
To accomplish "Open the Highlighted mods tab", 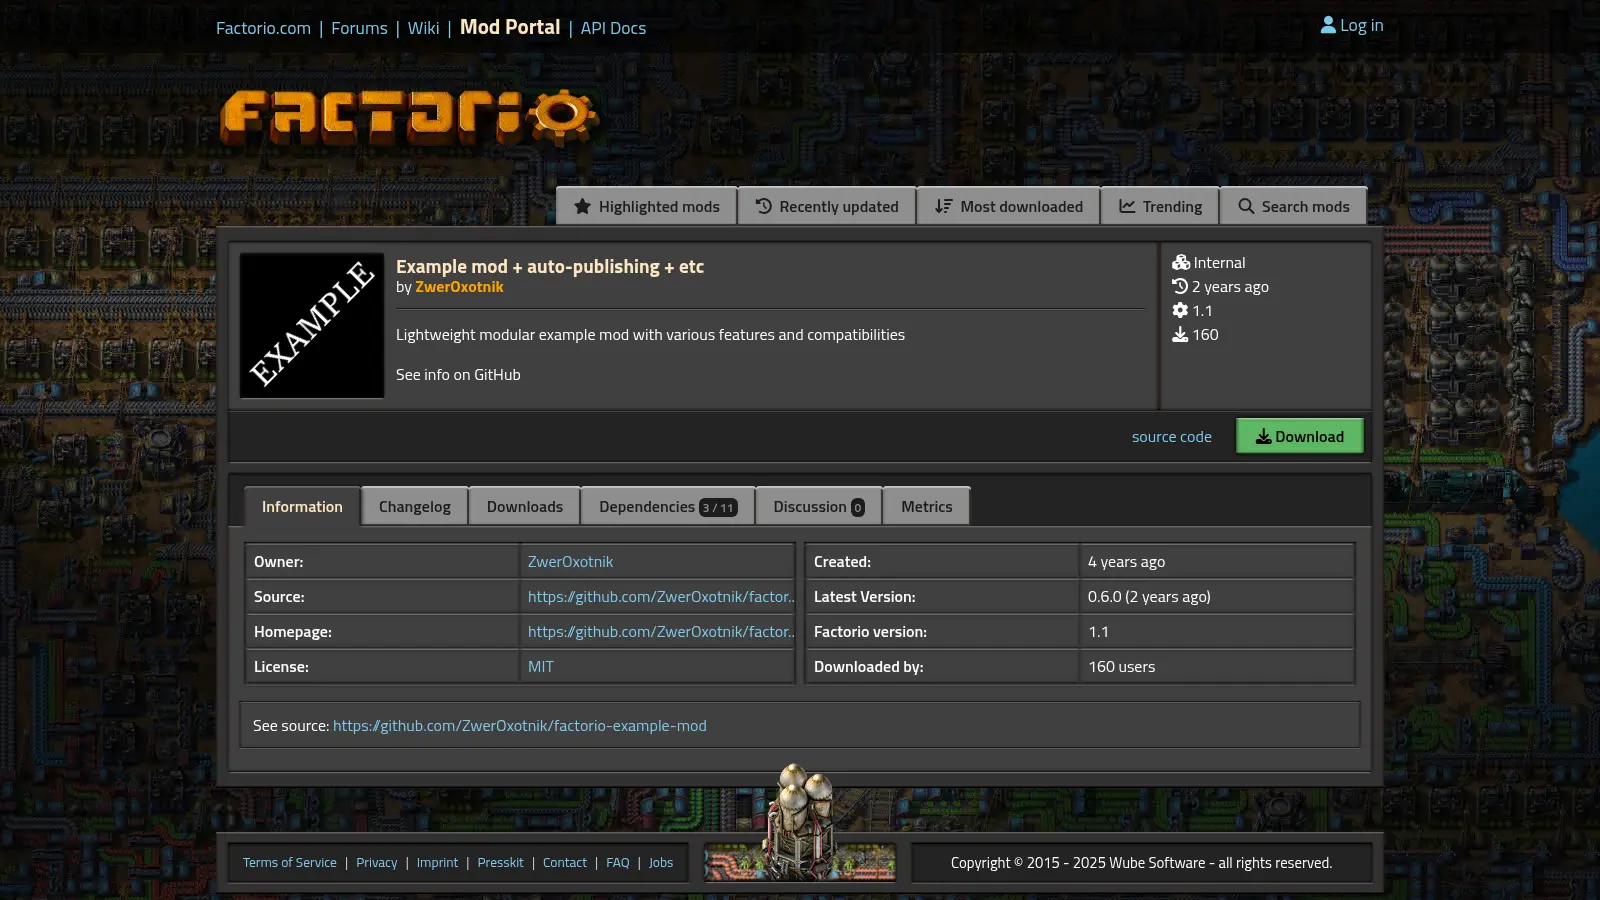I will click(x=647, y=206).
